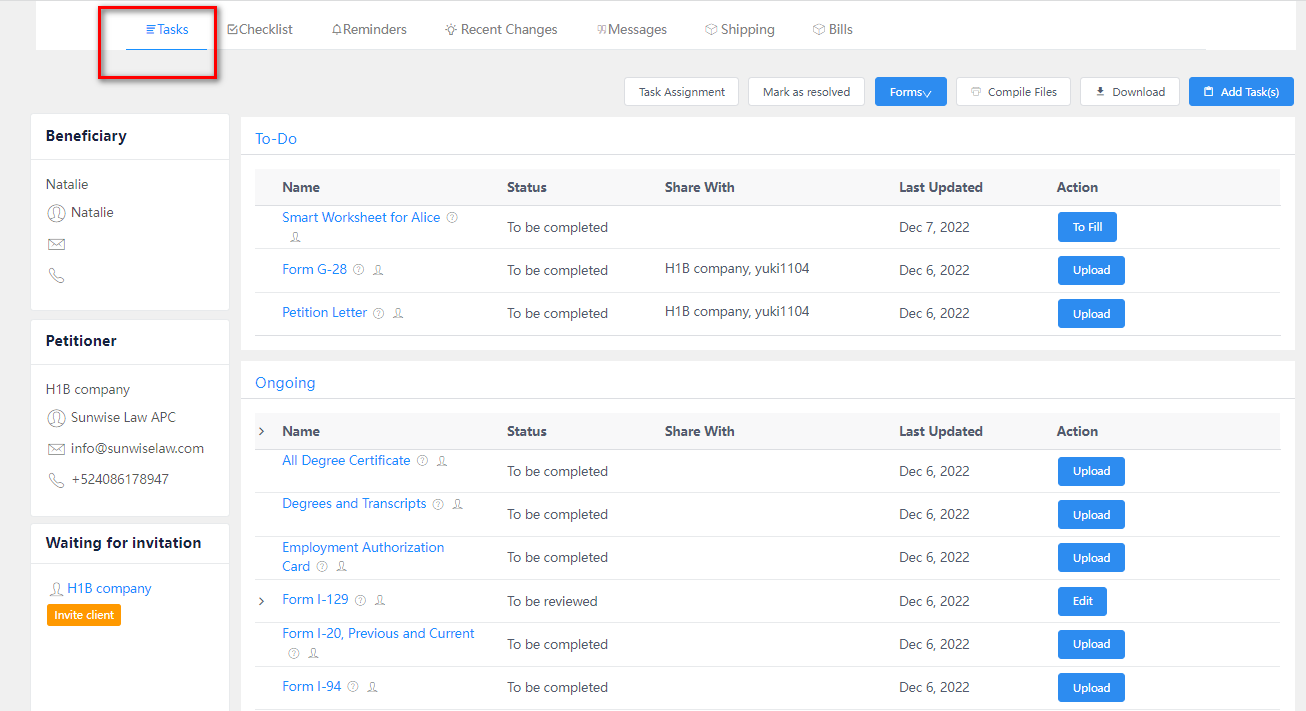Go to the Shipping tab
Viewport: 1306px width, 711px height.
click(739, 30)
